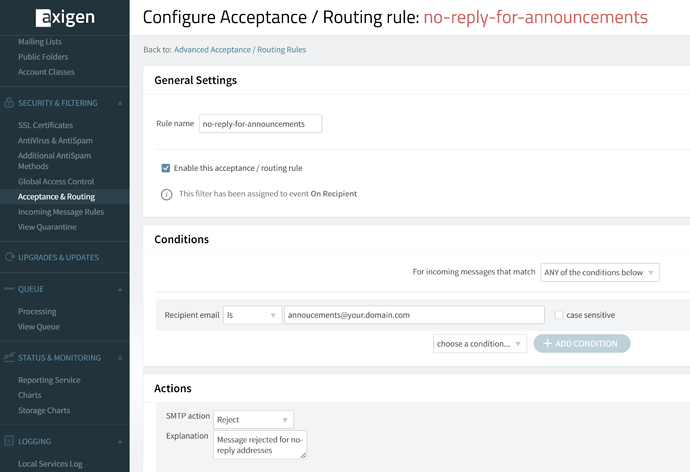
Task: Follow the Advanced Acceptance / Routing Rules link
Action: pyautogui.click(x=240, y=50)
